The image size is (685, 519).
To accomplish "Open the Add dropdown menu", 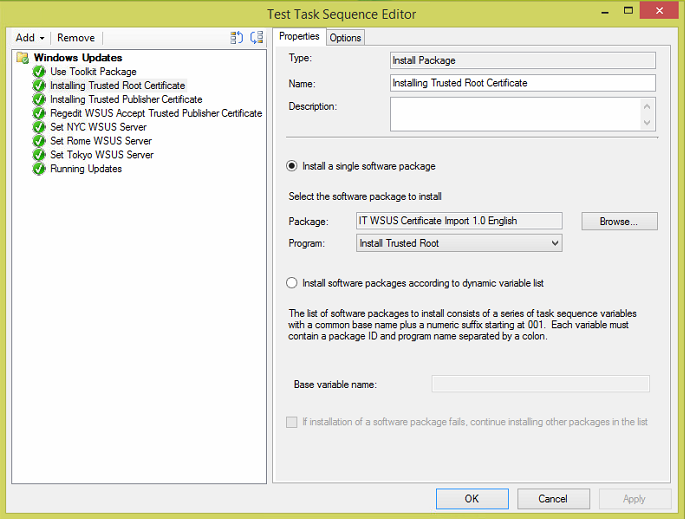I will [x=29, y=38].
